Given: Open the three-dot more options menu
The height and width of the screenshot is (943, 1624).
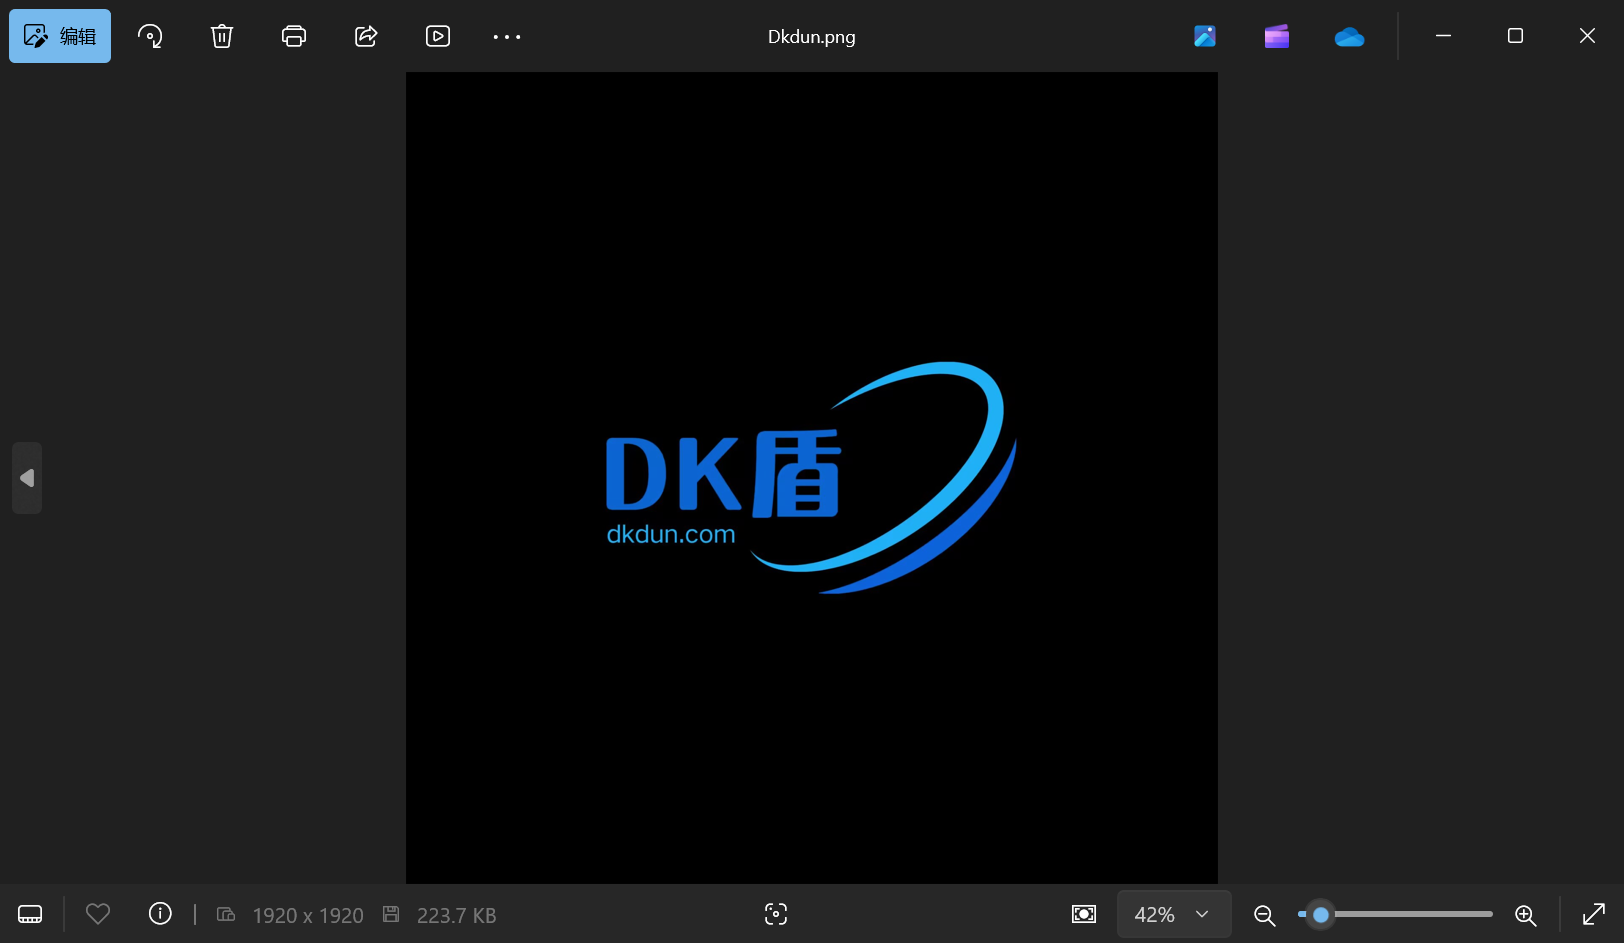Looking at the screenshot, I should pyautogui.click(x=507, y=37).
